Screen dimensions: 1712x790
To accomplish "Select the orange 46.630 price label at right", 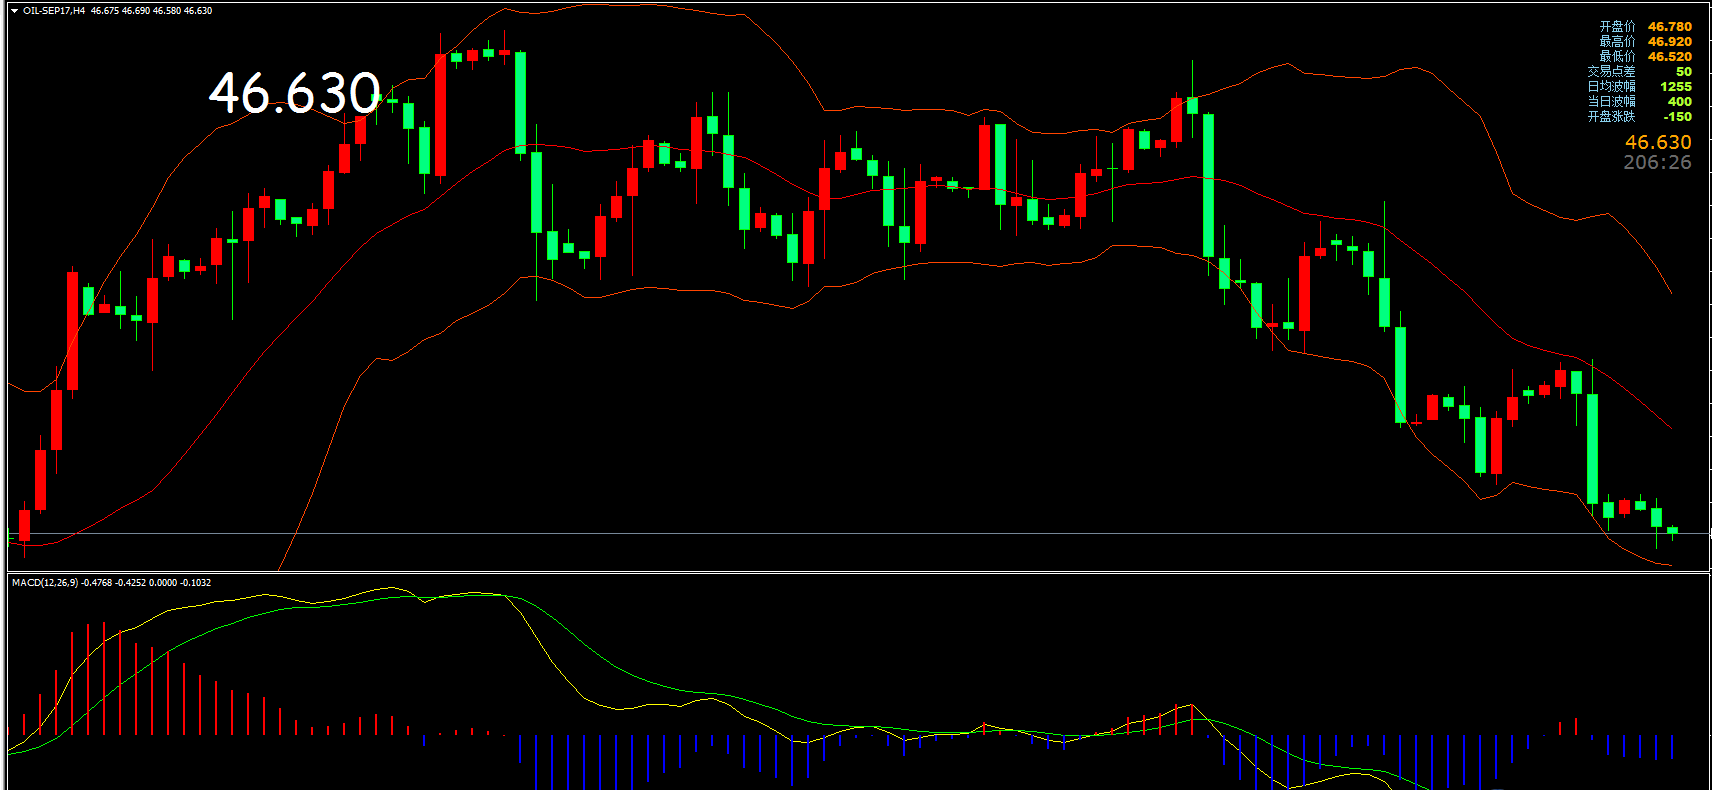I will [x=1658, y=142].
